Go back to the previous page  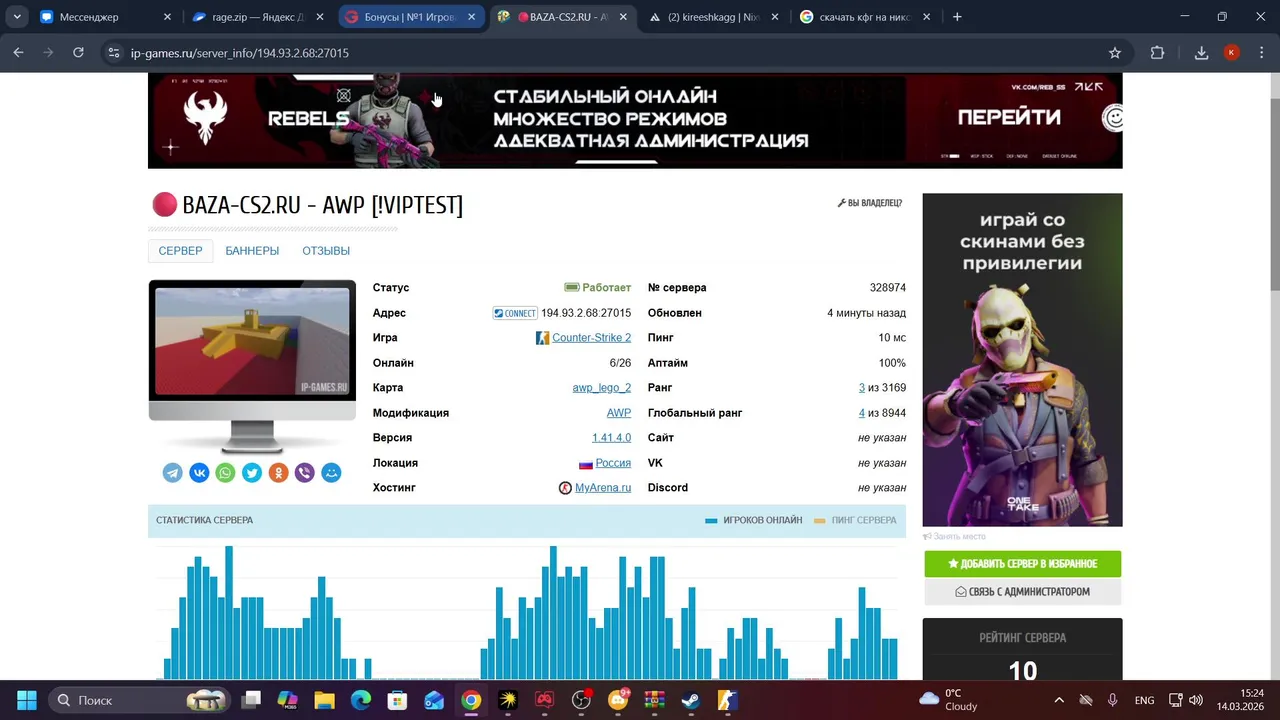coord(18,53)
